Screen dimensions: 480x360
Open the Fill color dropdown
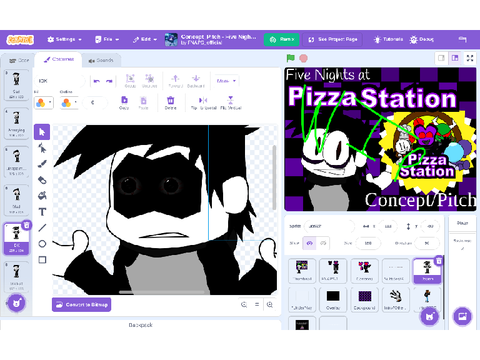(43, 103)
